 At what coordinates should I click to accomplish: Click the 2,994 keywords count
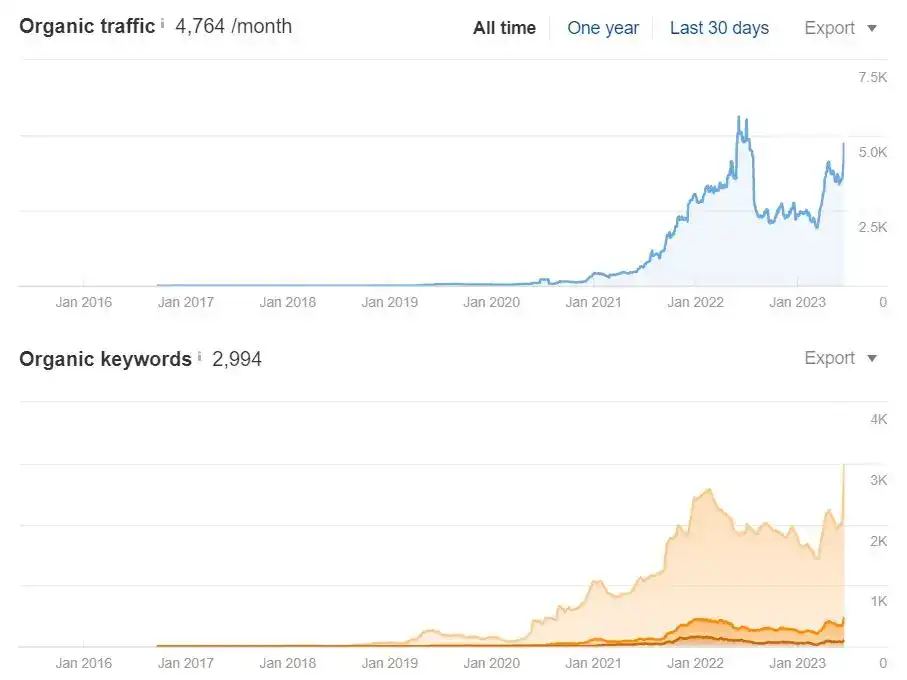point(237,359)
